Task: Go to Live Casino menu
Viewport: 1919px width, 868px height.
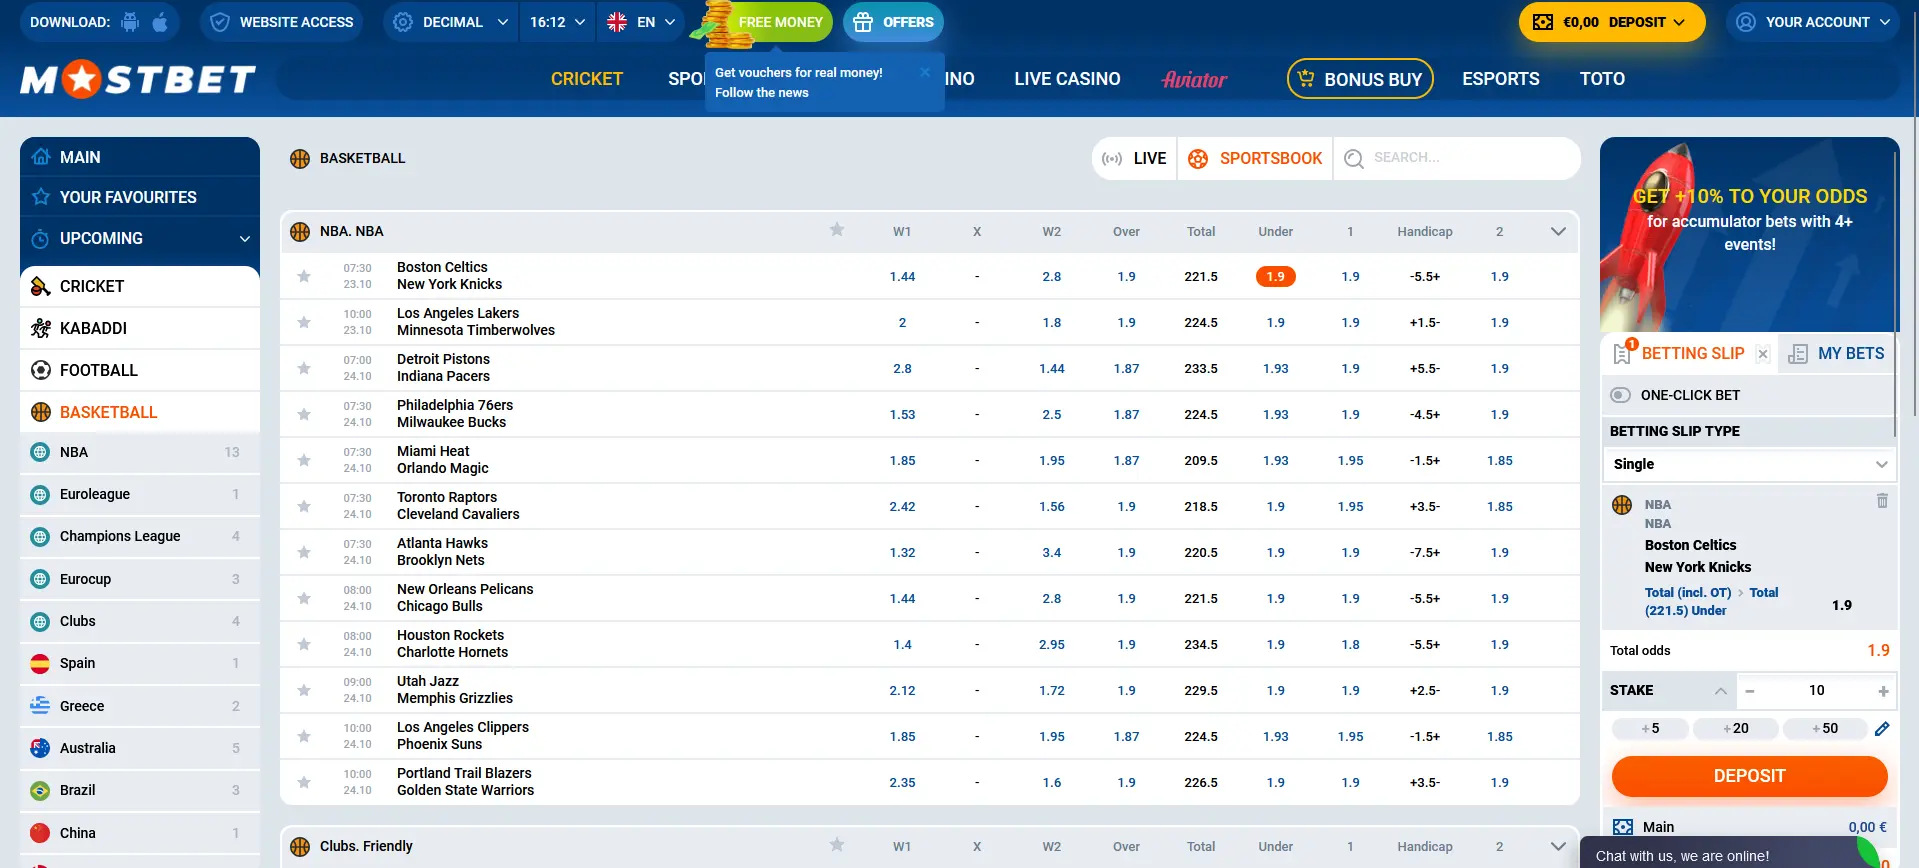Action: [x=1067, y=79]
